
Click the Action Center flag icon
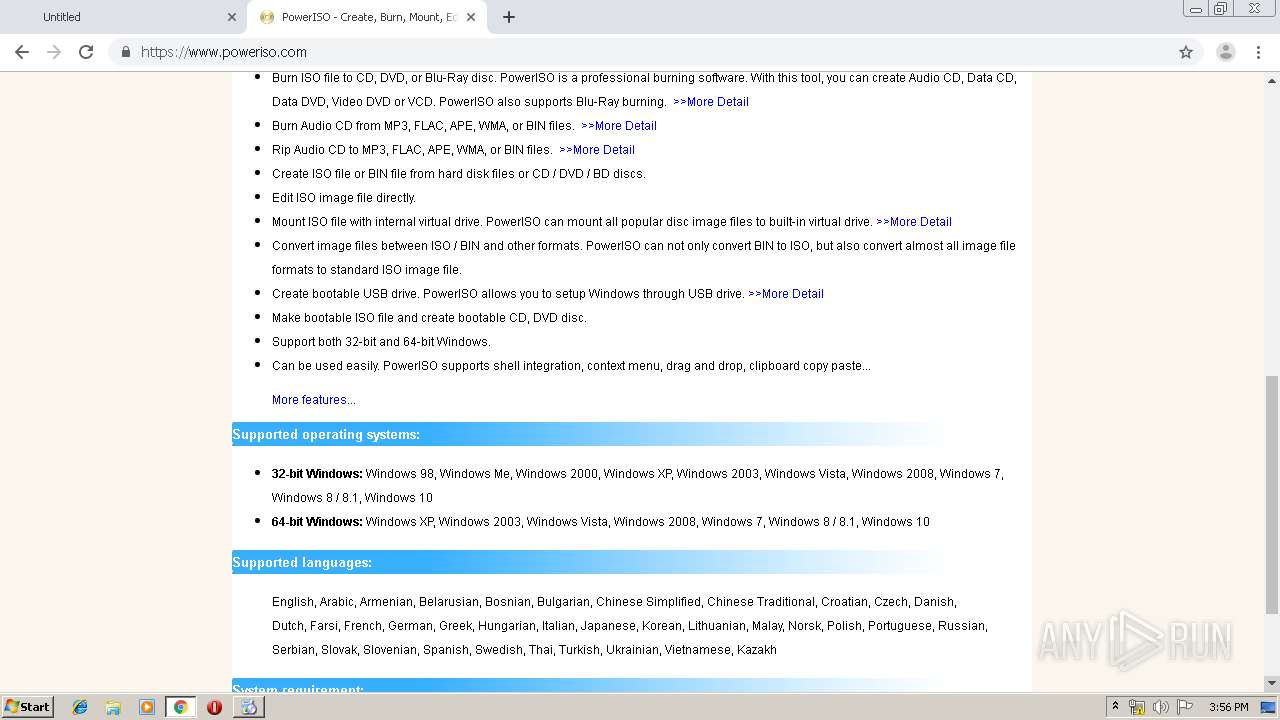click(x=1185, y=707)
